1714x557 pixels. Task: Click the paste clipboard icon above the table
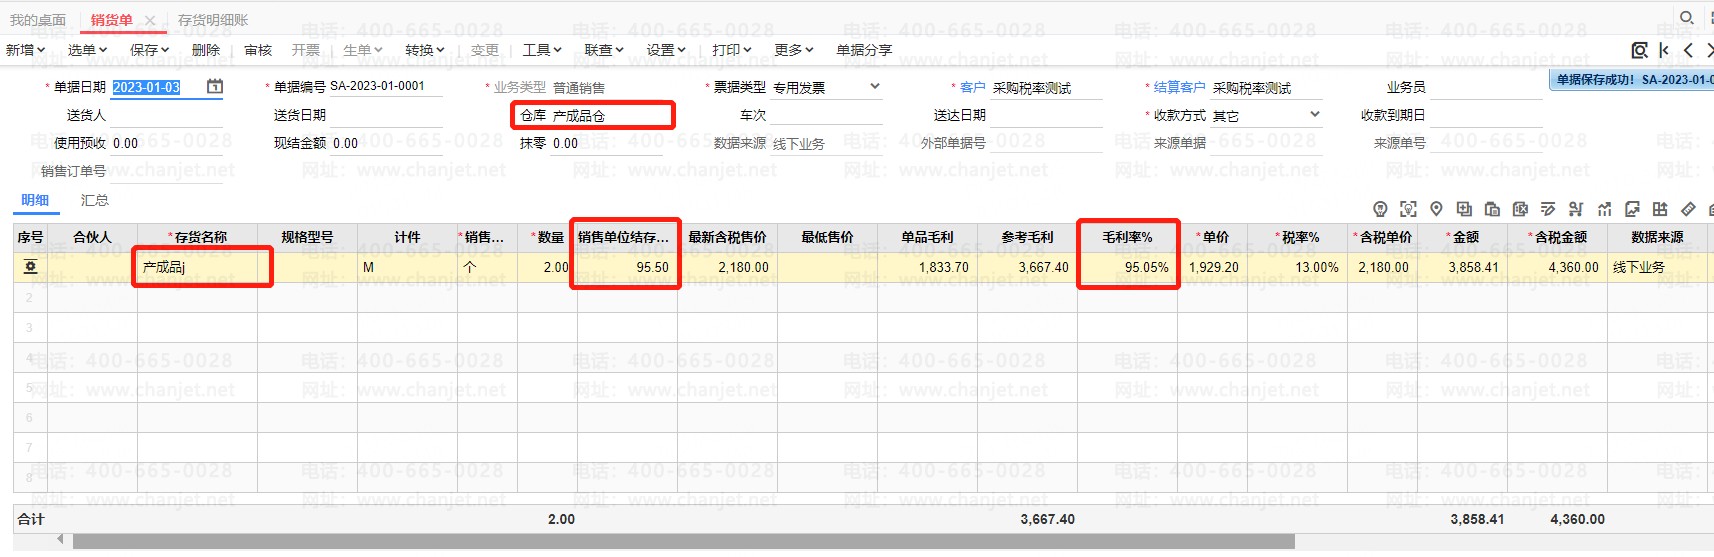point(1492,209)
